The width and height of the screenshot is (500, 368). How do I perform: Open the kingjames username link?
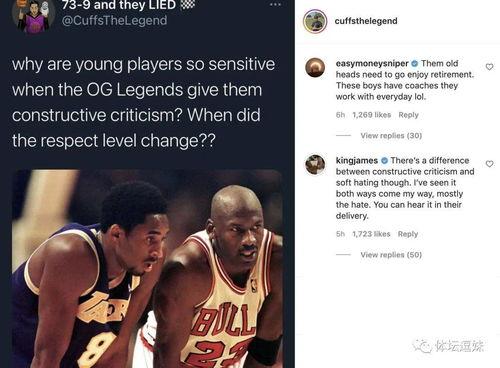tap(357, 161)
